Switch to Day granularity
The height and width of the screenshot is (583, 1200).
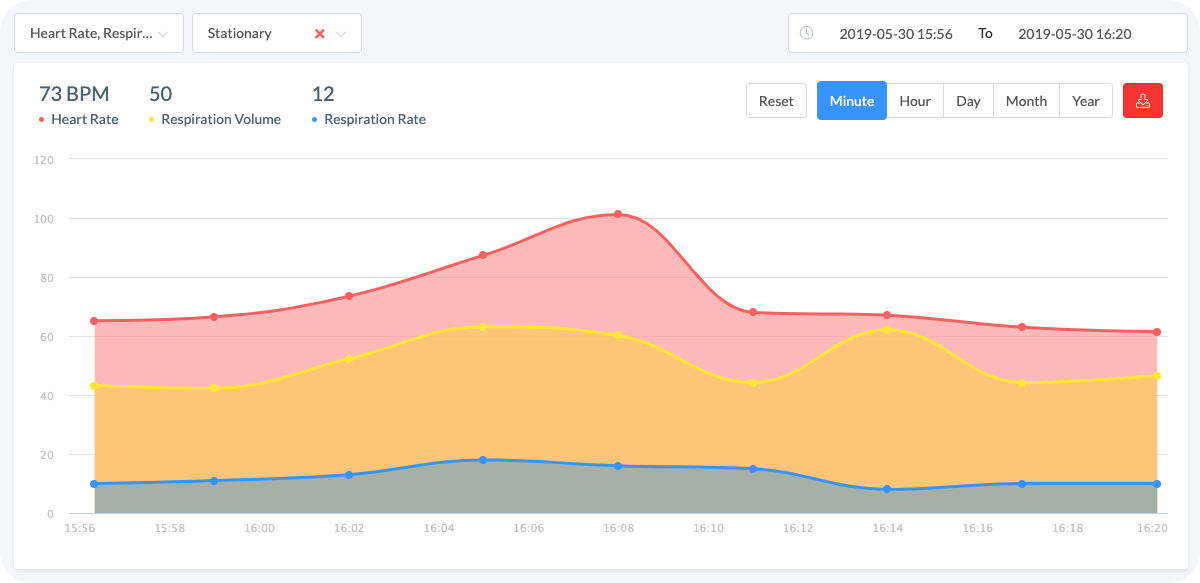(968, 101)
